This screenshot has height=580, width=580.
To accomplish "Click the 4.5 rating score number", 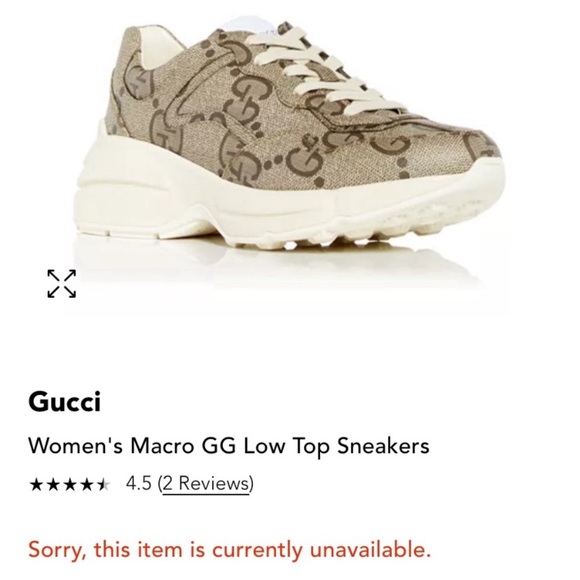I will point(139,483).
